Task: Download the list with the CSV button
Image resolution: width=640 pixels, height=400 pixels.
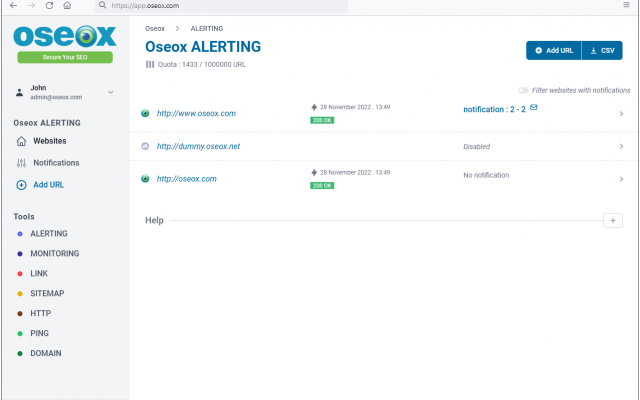Action: [602, 51]
